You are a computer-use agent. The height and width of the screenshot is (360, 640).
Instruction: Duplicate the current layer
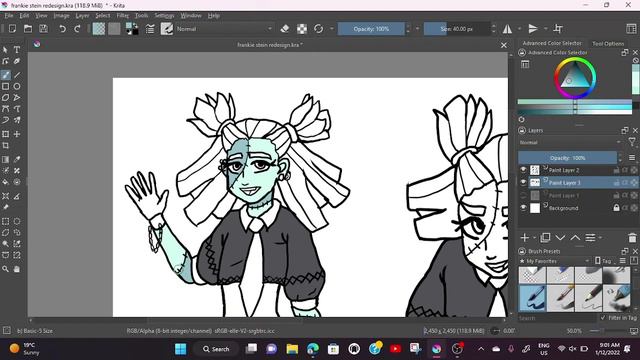(545, 238)
